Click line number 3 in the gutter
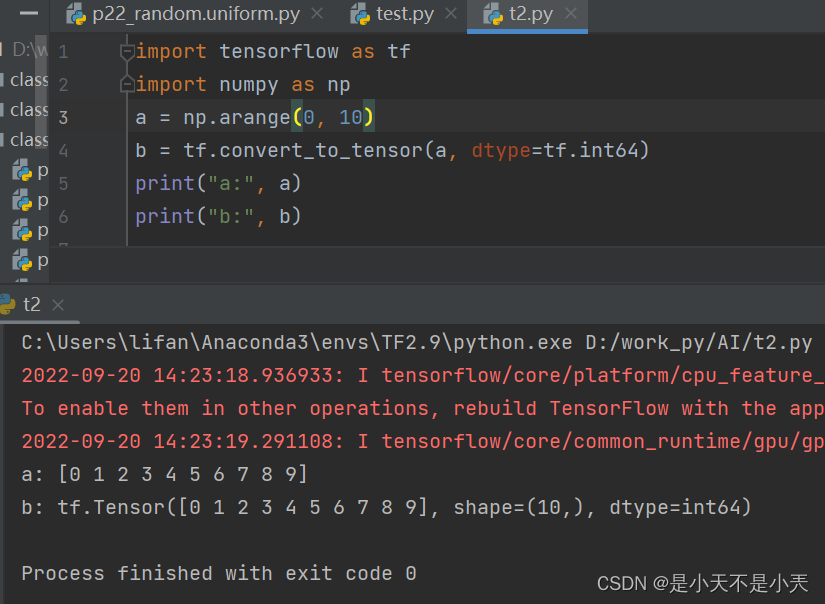Image resolution: width=825 pixels, height=604 pixels. click(63, 117)
